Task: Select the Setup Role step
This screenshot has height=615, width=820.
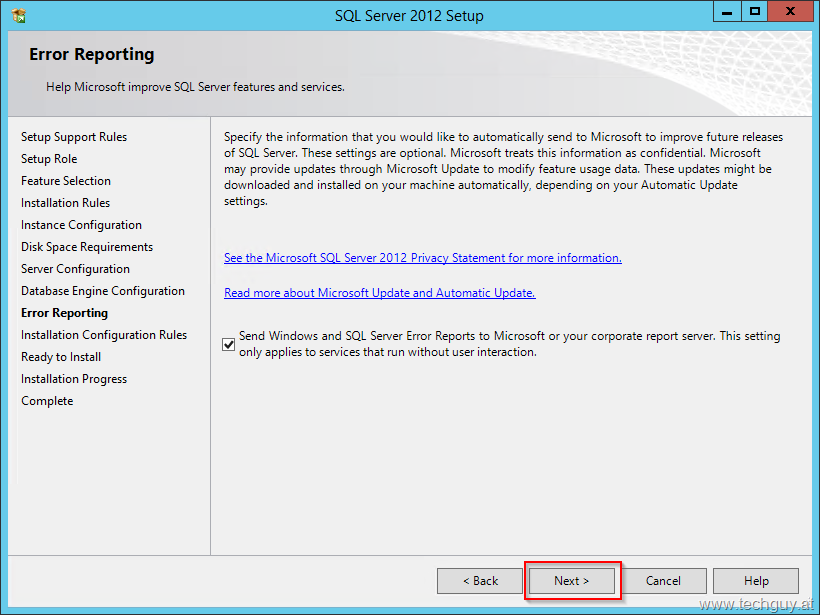Action: [49, 159]
